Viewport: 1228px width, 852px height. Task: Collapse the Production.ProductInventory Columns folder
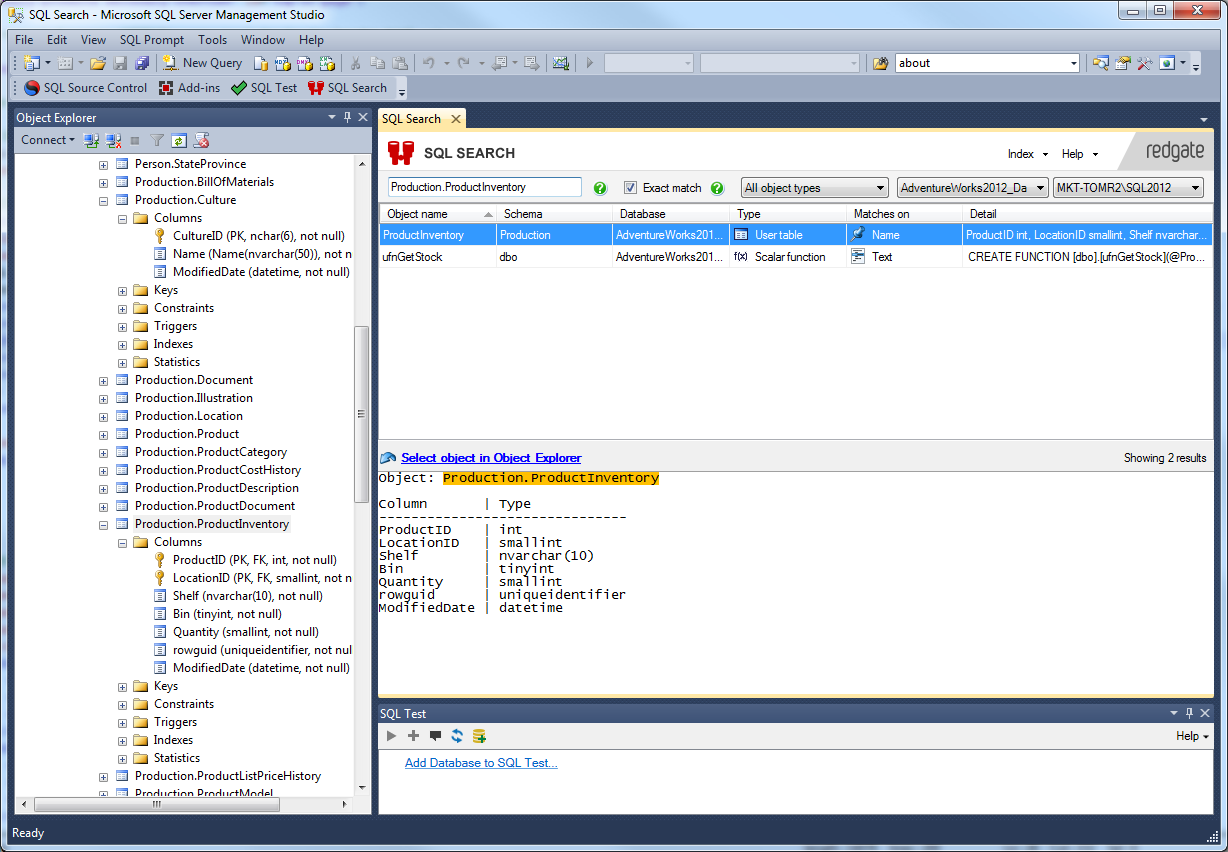coord(122,541)
